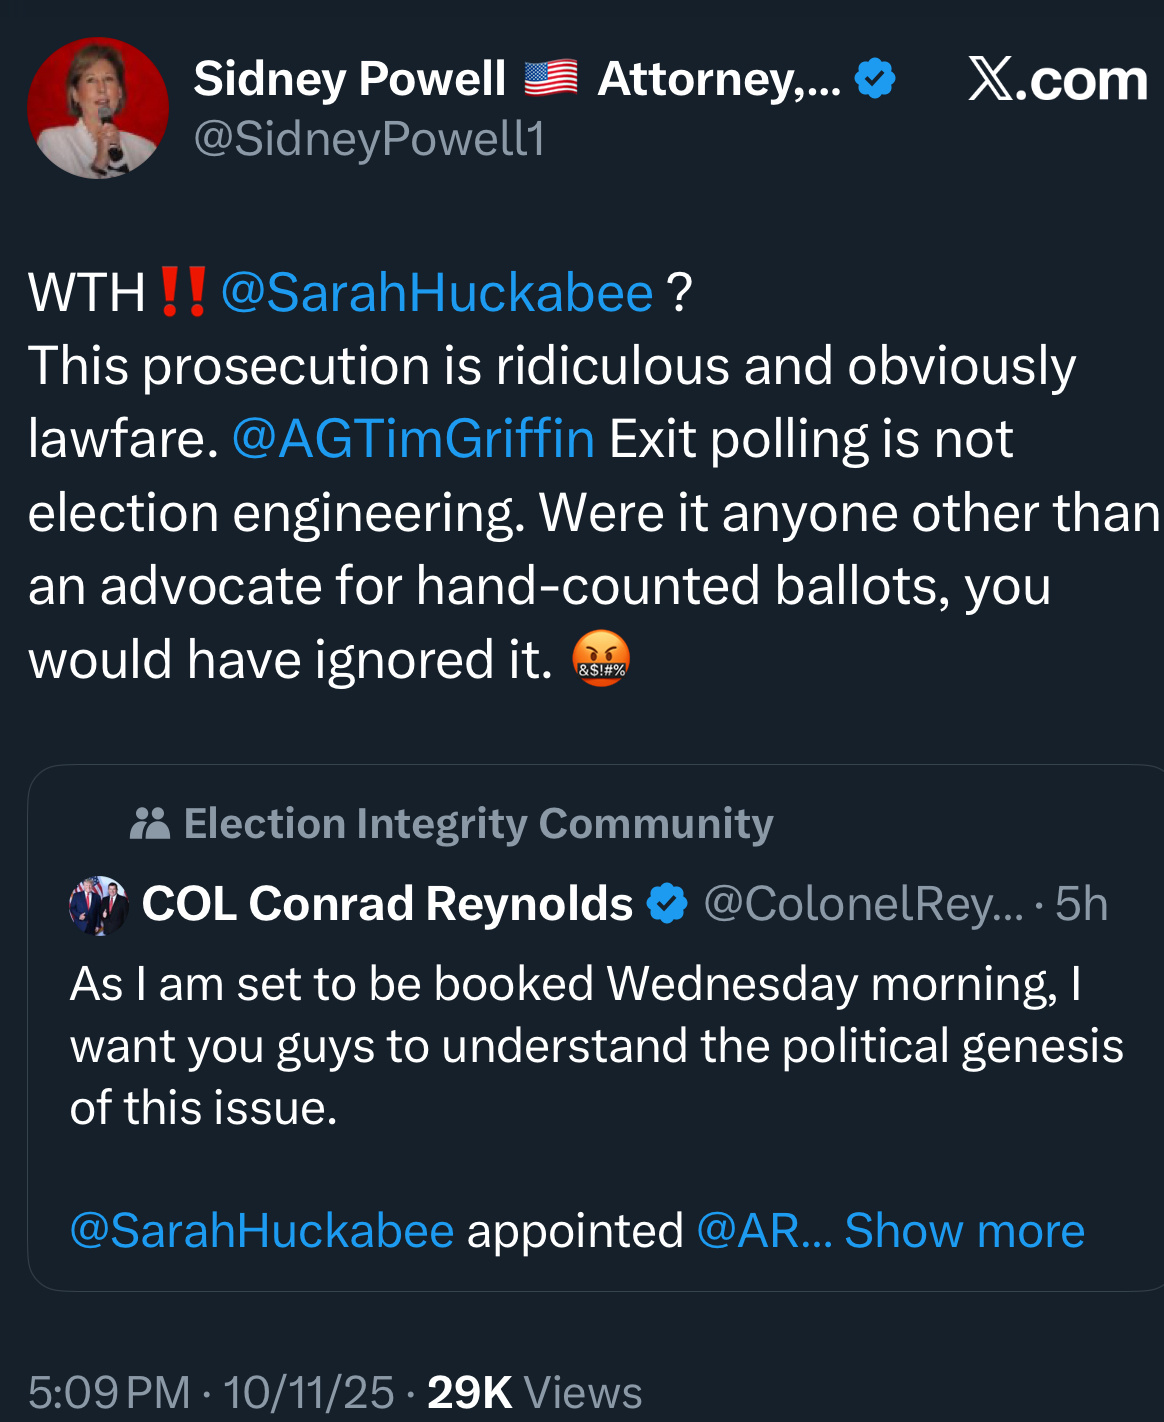Open the @AGTimGriffin mention
1164x1422 pixels.
coord(413,439)
